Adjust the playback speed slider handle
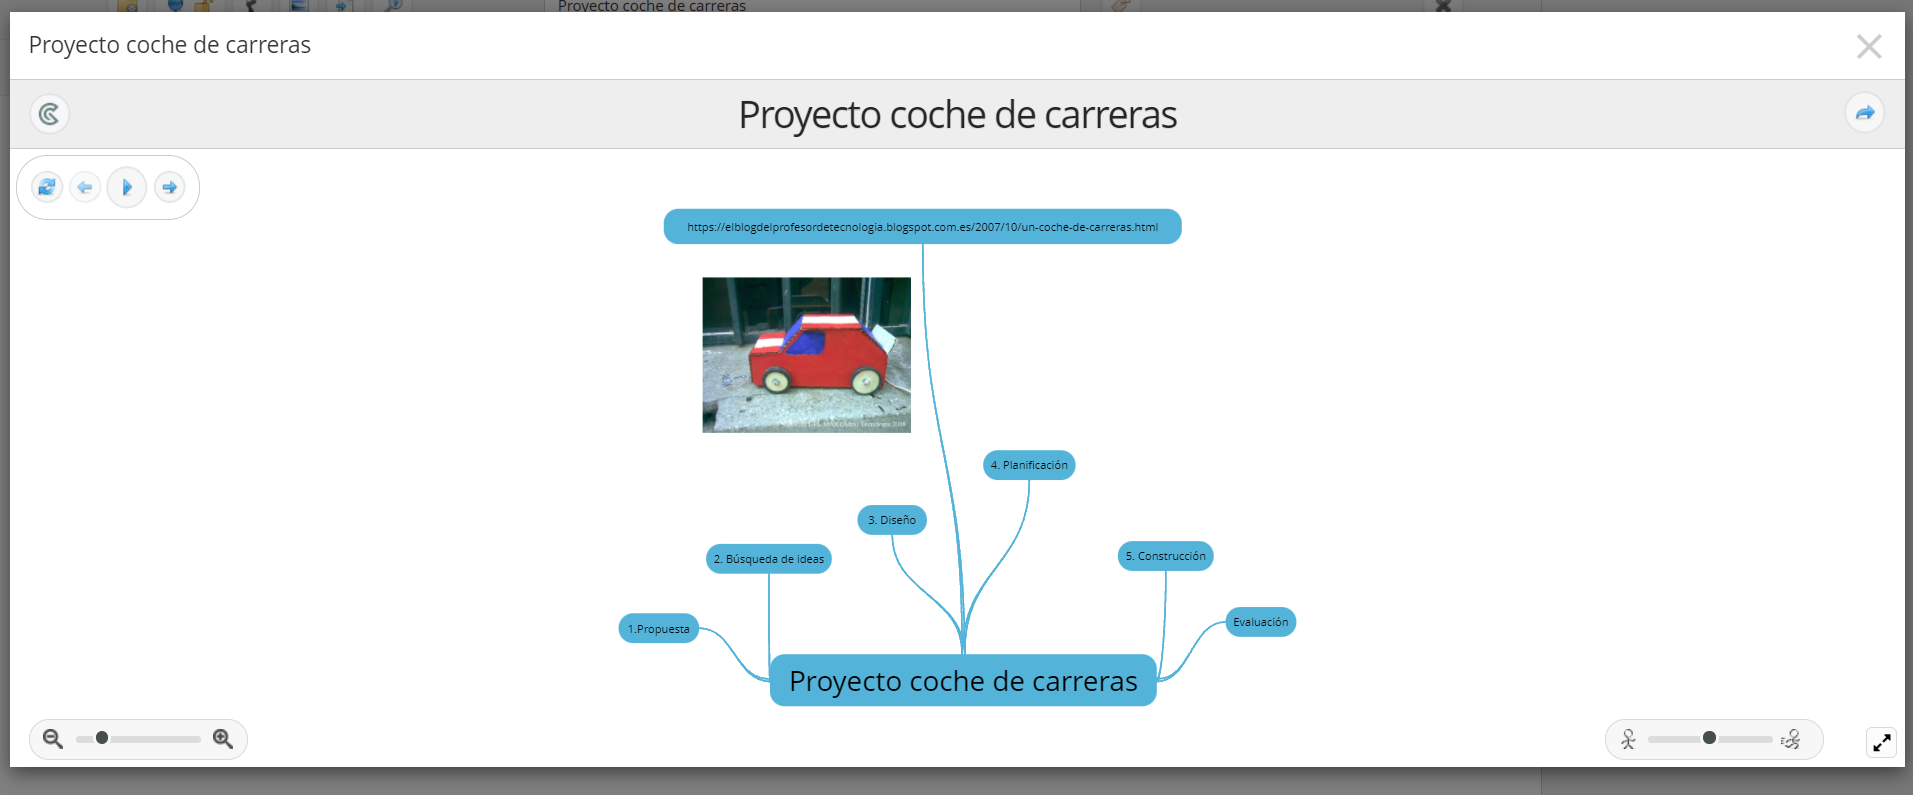The height and width of the screenshot is (795, 1913). point(1709,738)
